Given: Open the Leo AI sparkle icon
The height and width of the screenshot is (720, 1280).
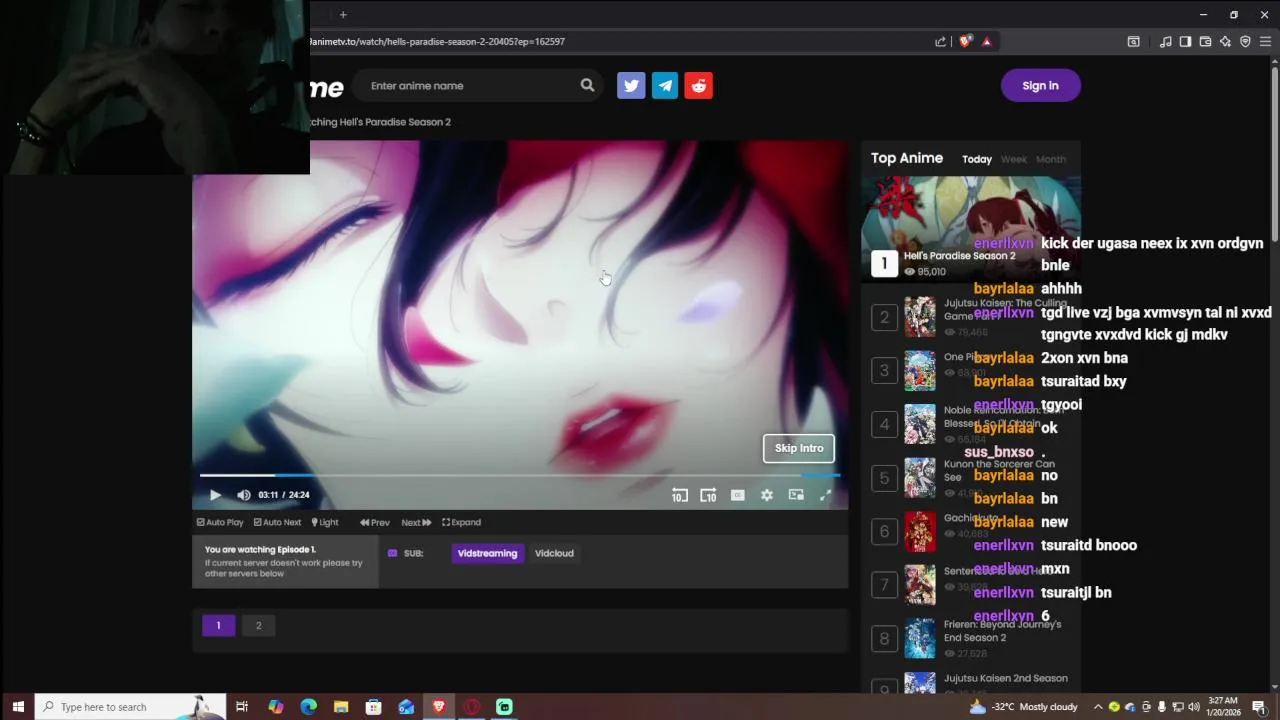Looking at the screenshot, I should [x=1225, y=42].
